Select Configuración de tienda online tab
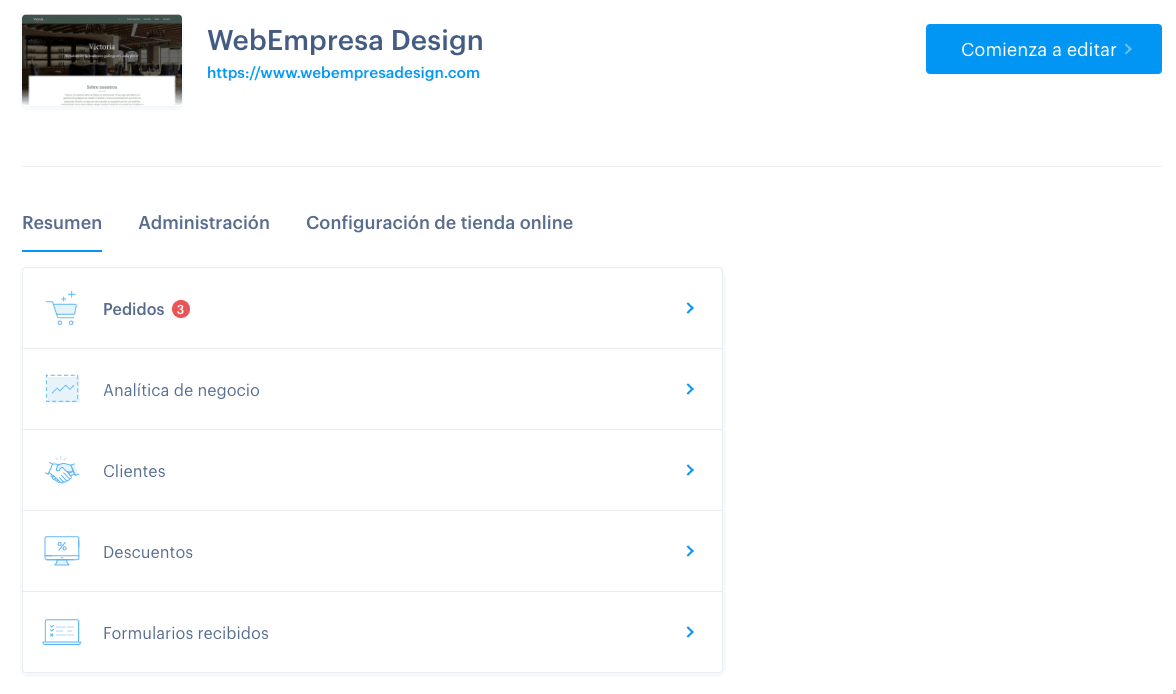This screenshot has height=694, width=1176. coord(440,223)
